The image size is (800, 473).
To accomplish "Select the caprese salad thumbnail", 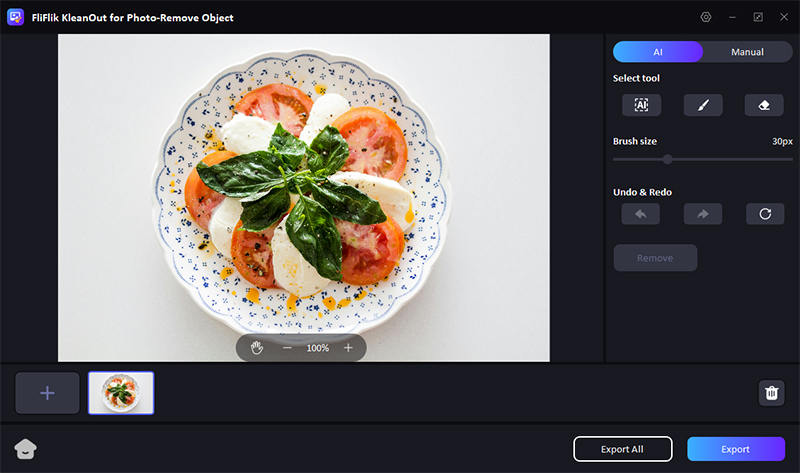I will (121, 393).
